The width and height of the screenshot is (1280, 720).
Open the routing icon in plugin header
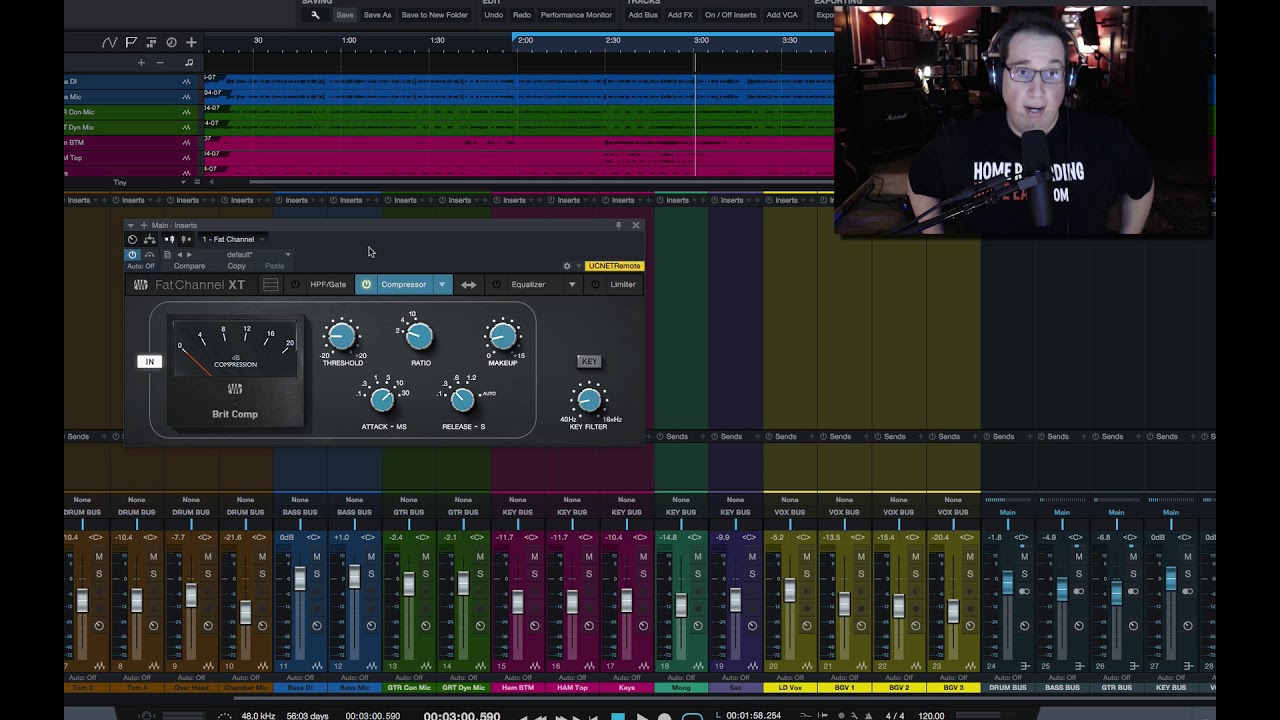149,239
